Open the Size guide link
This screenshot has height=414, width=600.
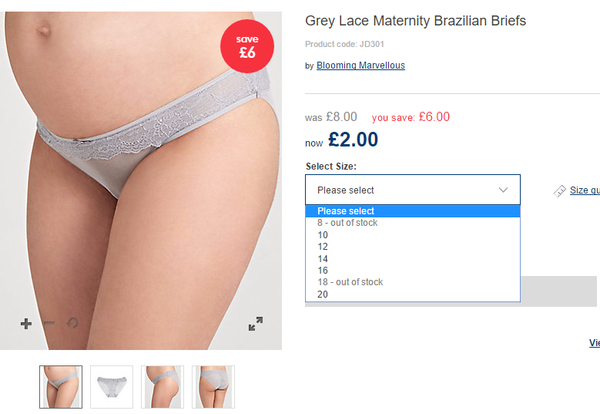(585, 190)
